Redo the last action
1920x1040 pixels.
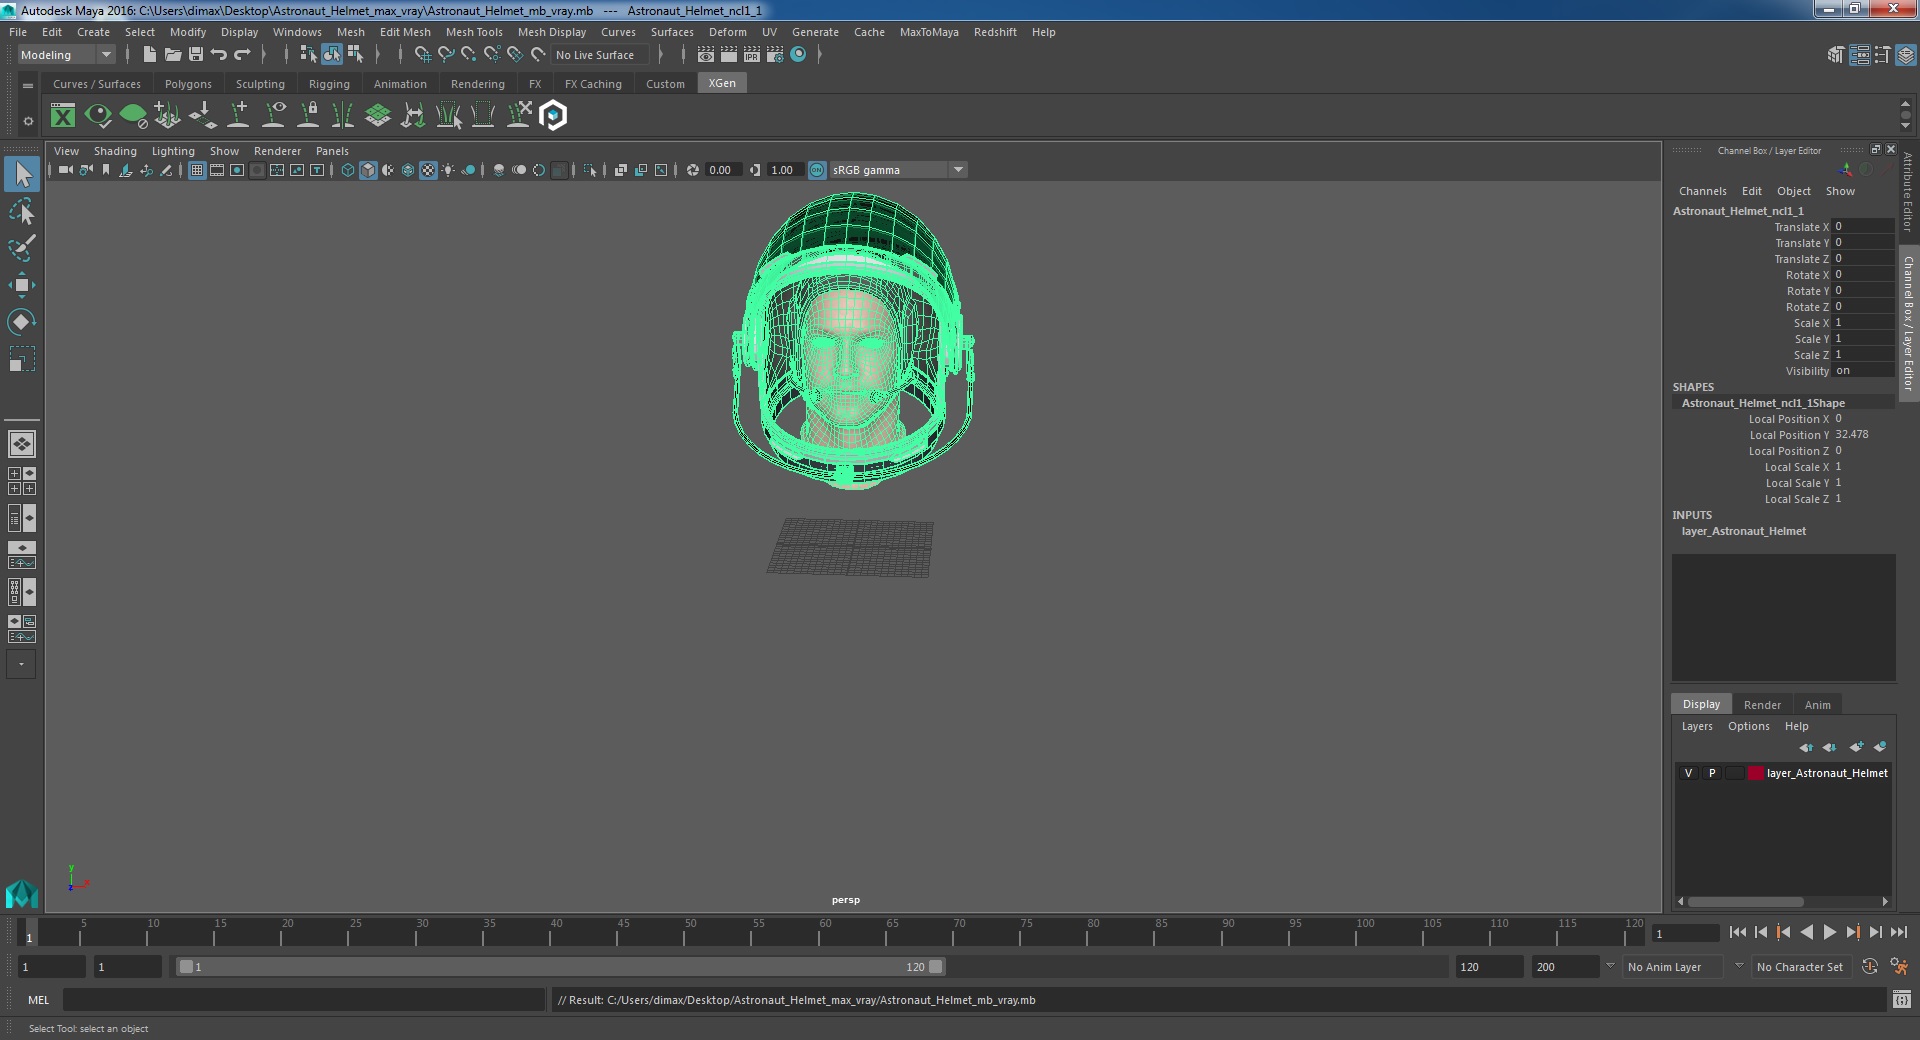coord(242,55)
